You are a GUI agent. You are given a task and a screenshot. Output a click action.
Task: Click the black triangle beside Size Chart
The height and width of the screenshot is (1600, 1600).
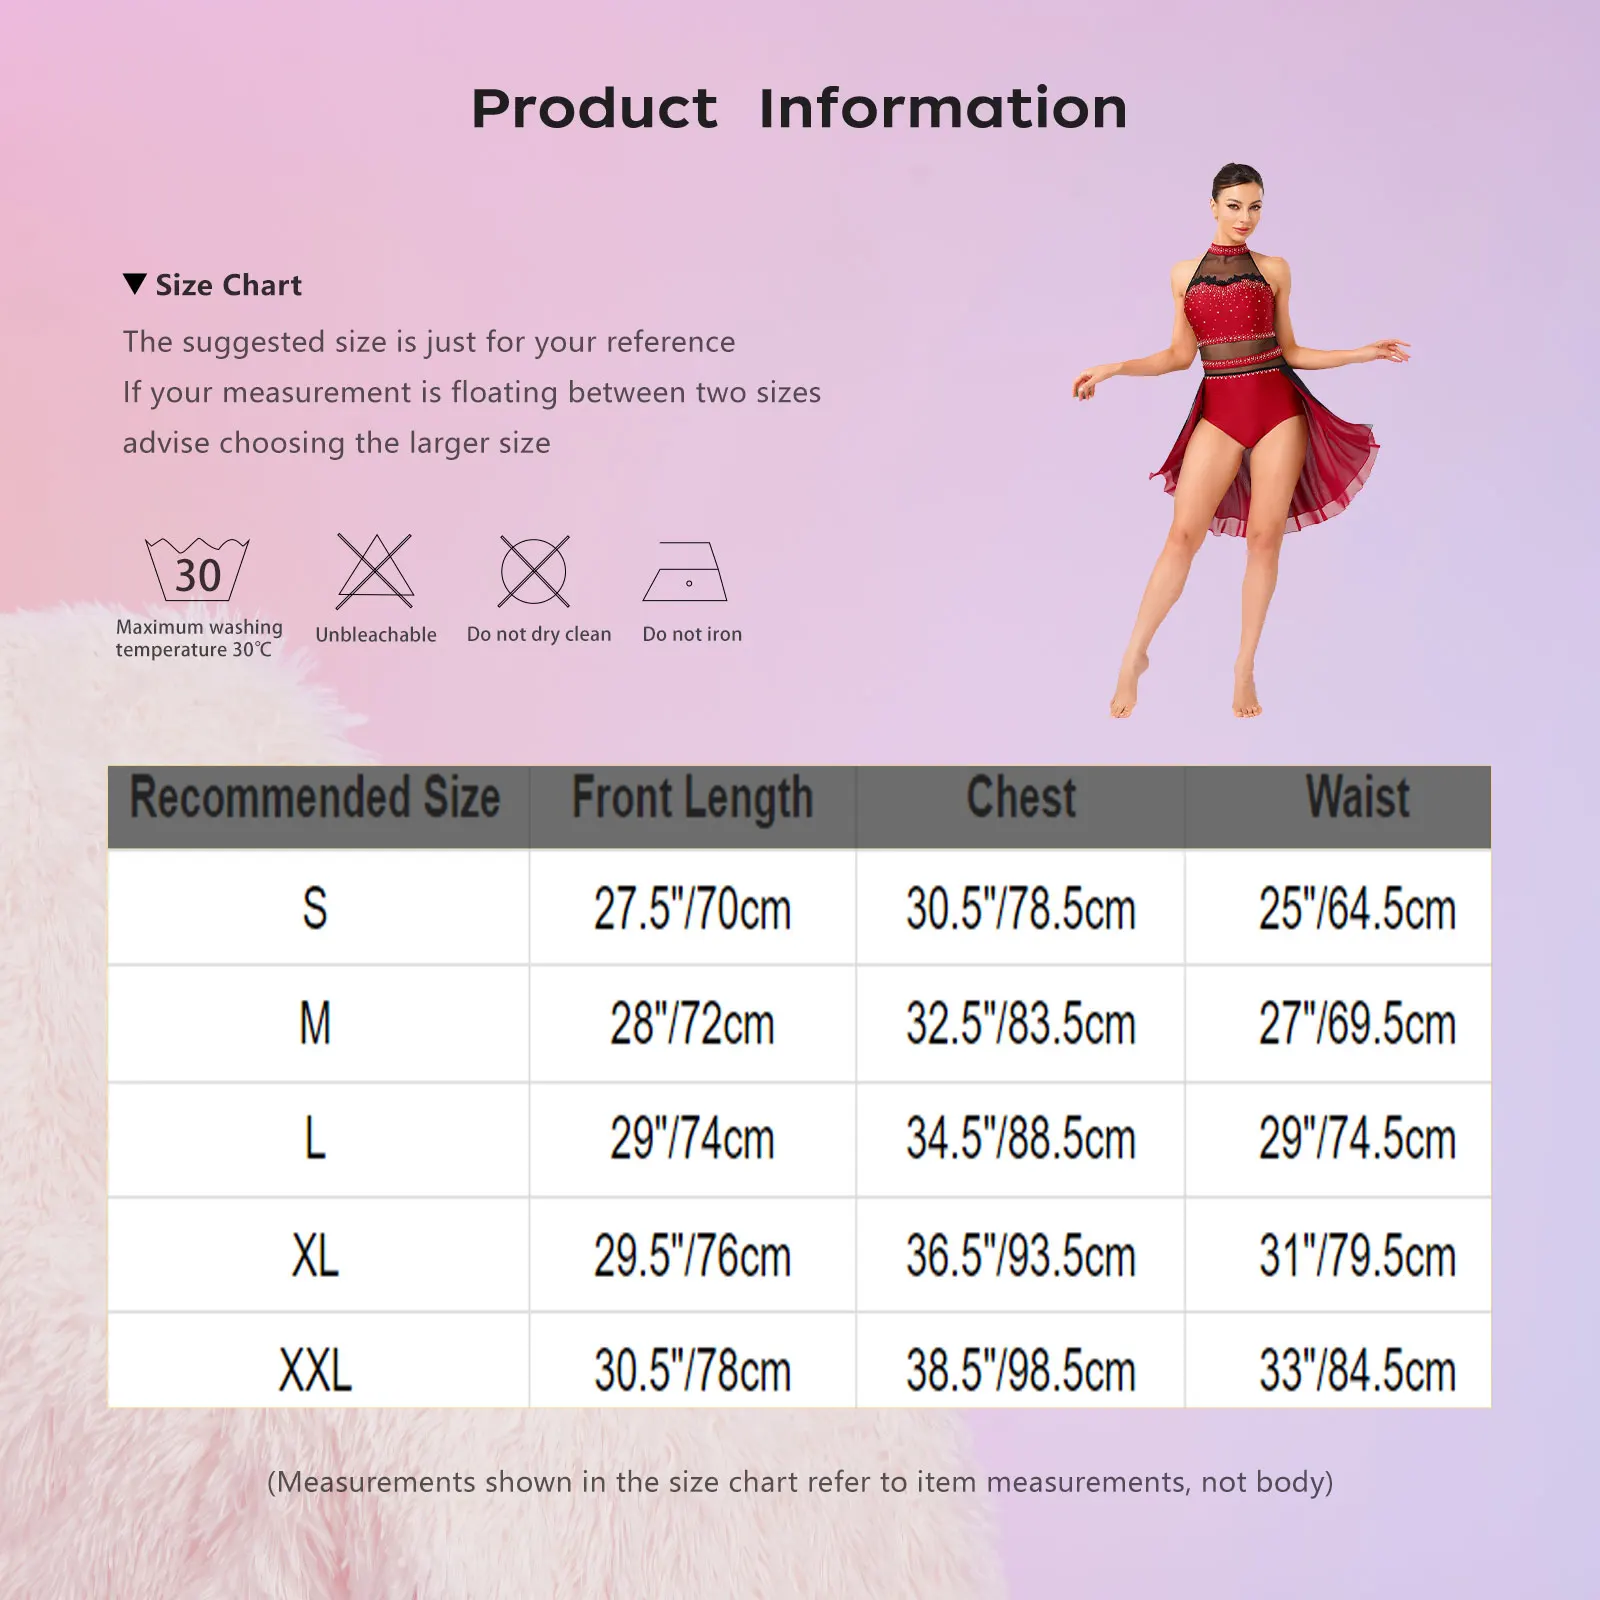click(x=133, y=286)
